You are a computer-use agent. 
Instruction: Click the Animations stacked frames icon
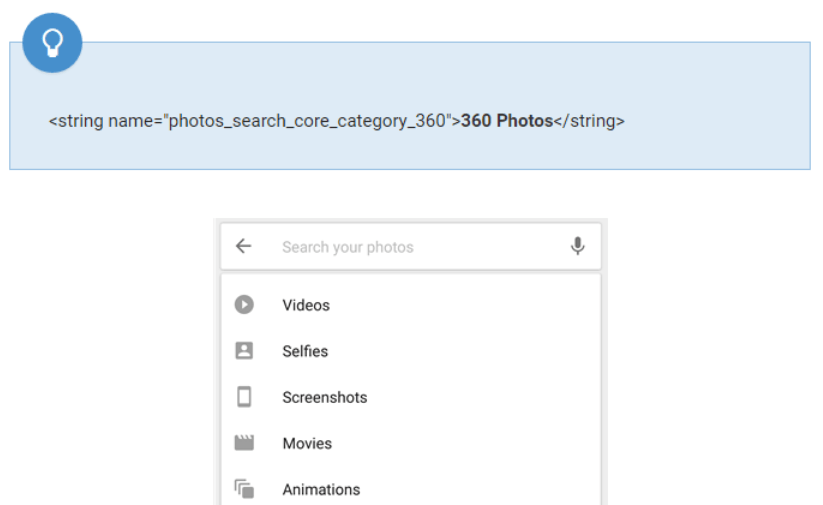244,489
